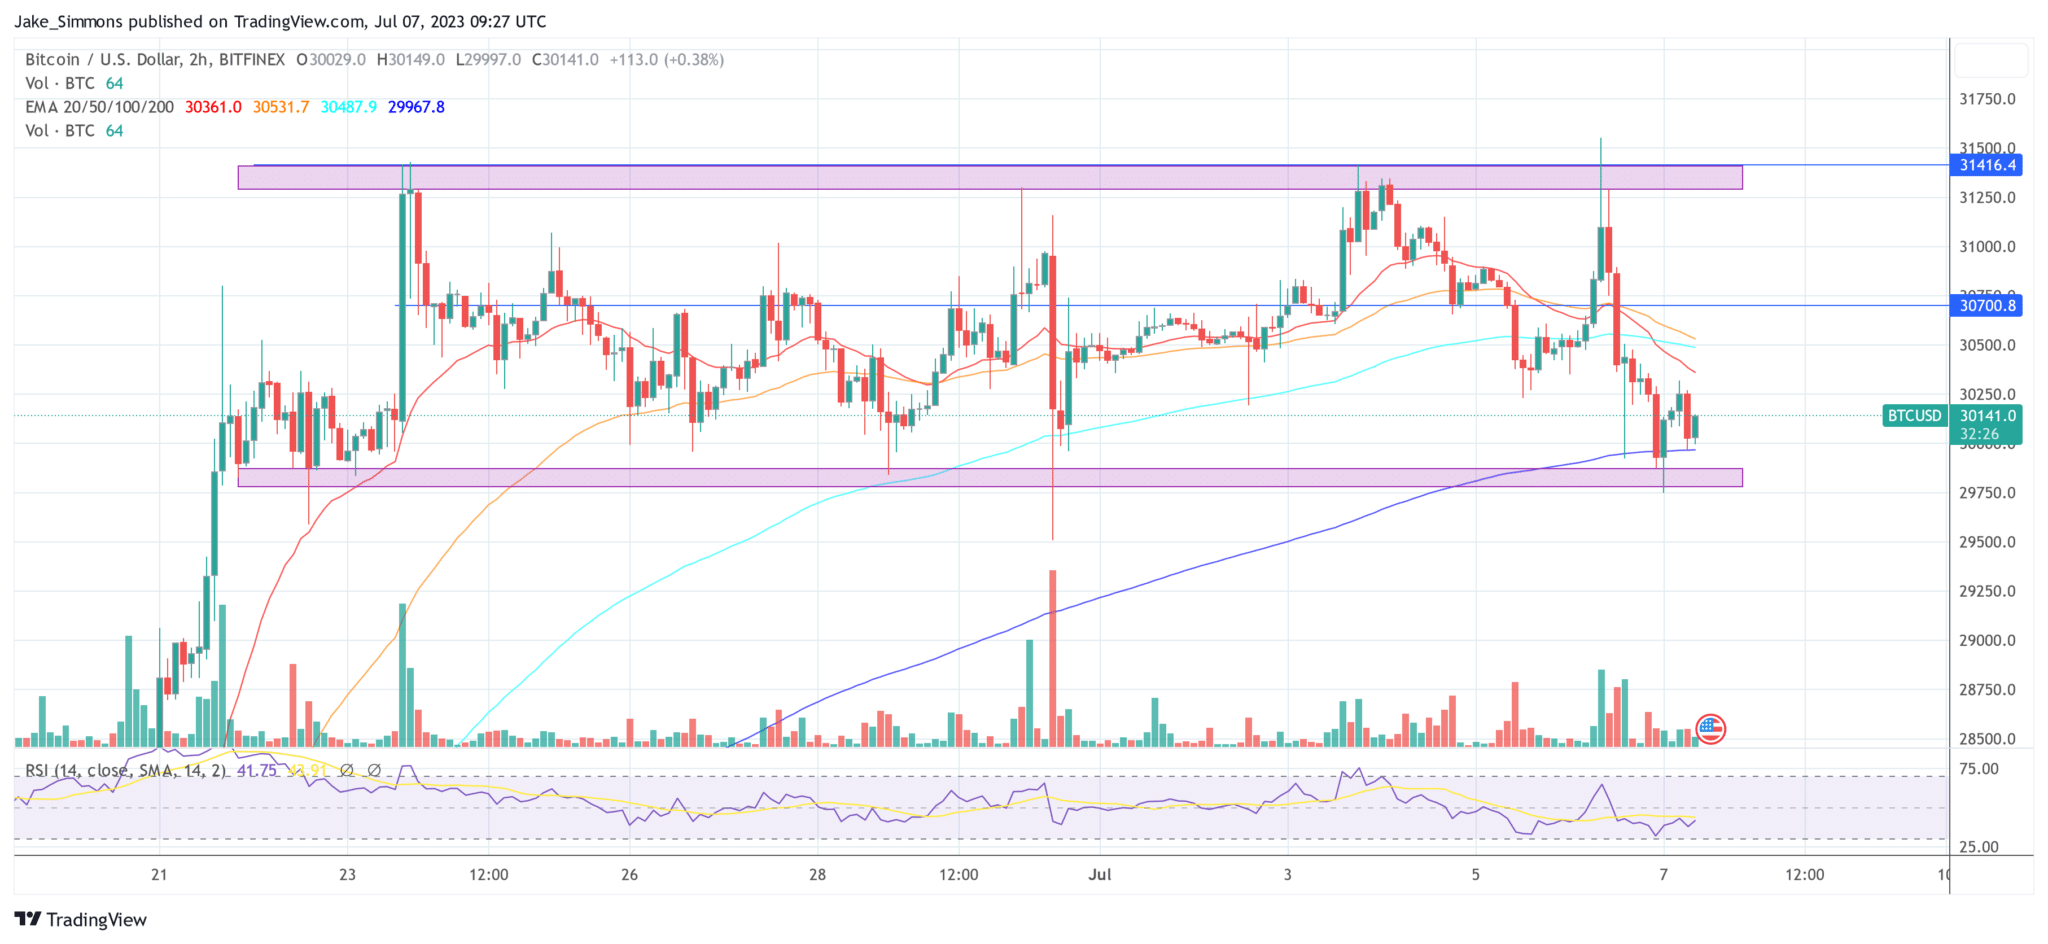The height and width of the screenshot is (944, 2048).
Task: Click the 5 date label on time axis
Action: [1475, 875]
